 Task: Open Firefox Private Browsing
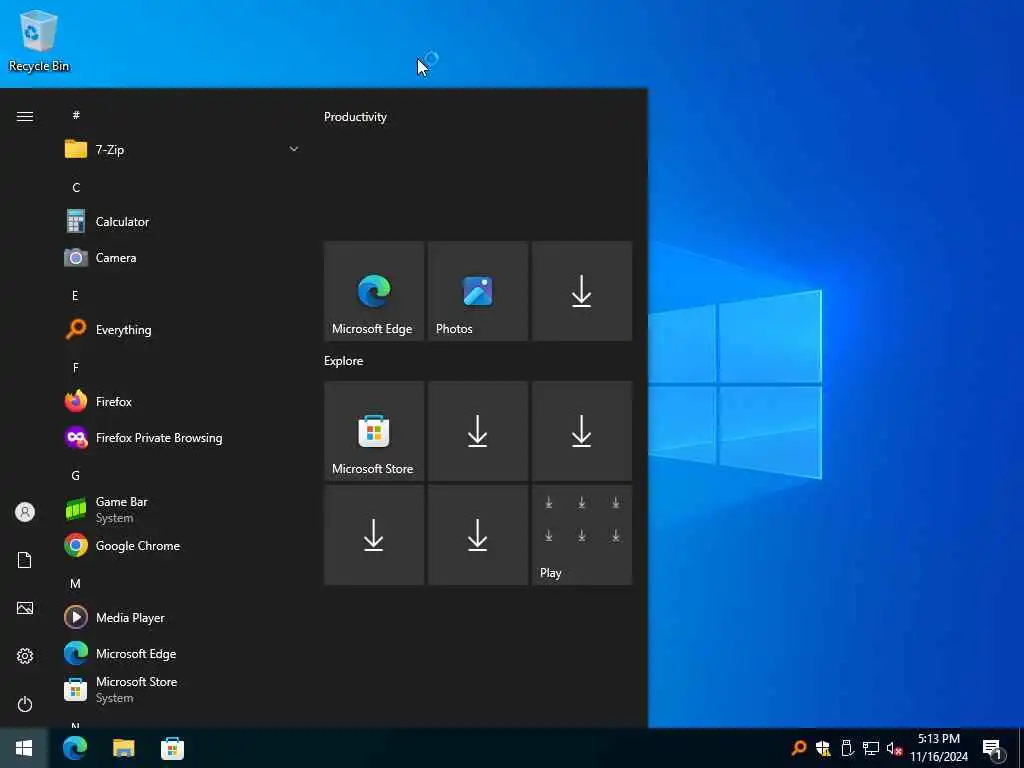point(181,437)
